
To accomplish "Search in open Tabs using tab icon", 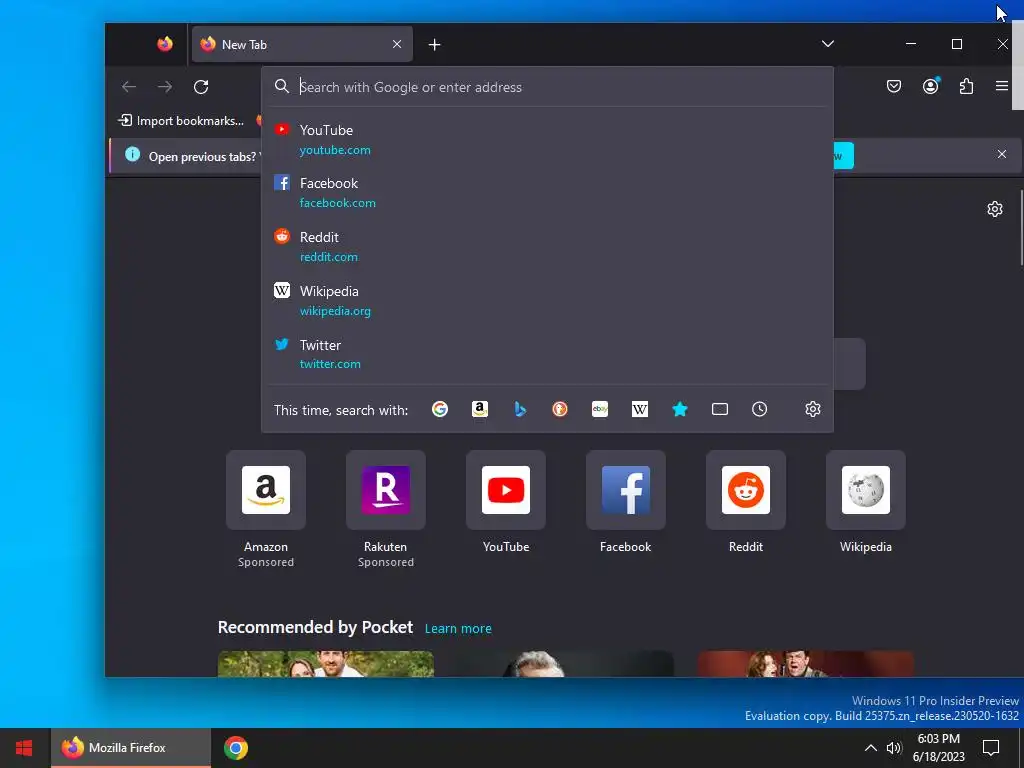I will tap(720, 409).
